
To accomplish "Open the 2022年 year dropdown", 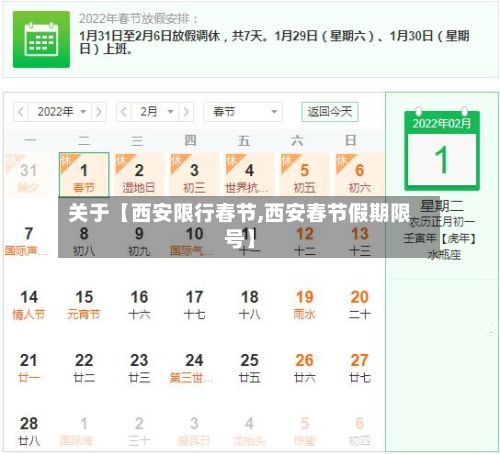I will pyautogui.click(x=60, y=112).
